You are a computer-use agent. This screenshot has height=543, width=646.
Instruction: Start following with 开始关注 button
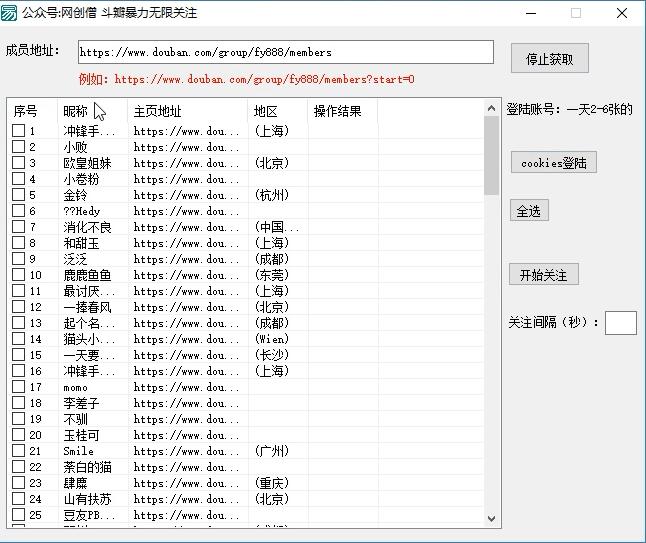pyautogui.click(x=544, y=274)
